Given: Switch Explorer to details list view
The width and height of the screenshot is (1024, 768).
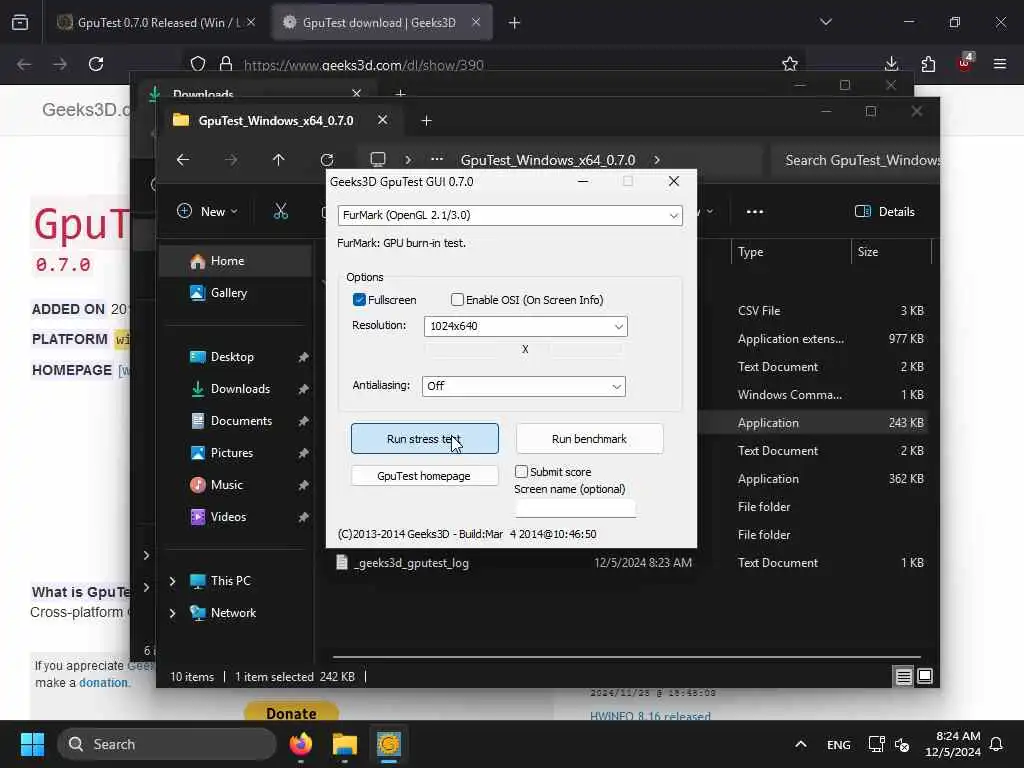Looking at the screenshot, I should (904, 677).
